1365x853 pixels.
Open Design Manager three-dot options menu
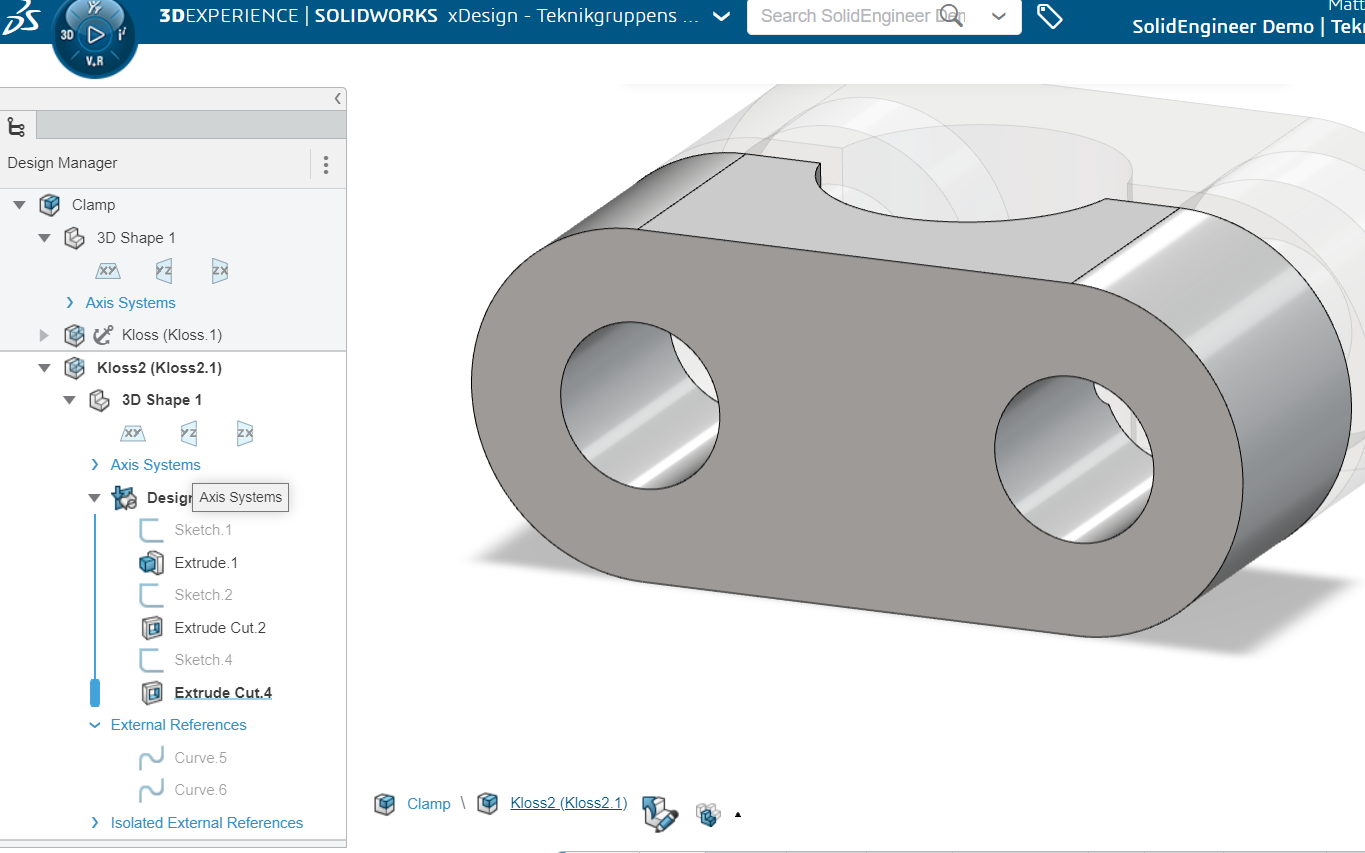pyautogui.click(x=326, y=164)
